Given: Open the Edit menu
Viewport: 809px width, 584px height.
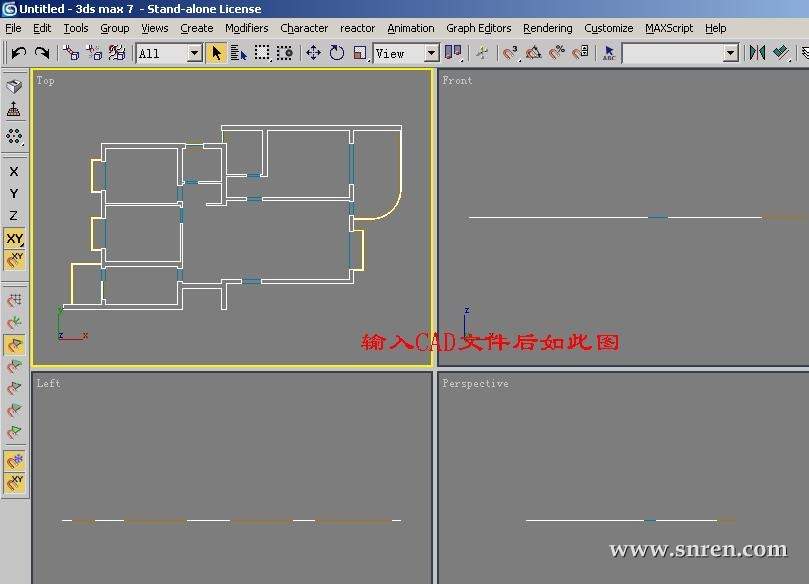Looking at the screenshot, I should 42,28.
